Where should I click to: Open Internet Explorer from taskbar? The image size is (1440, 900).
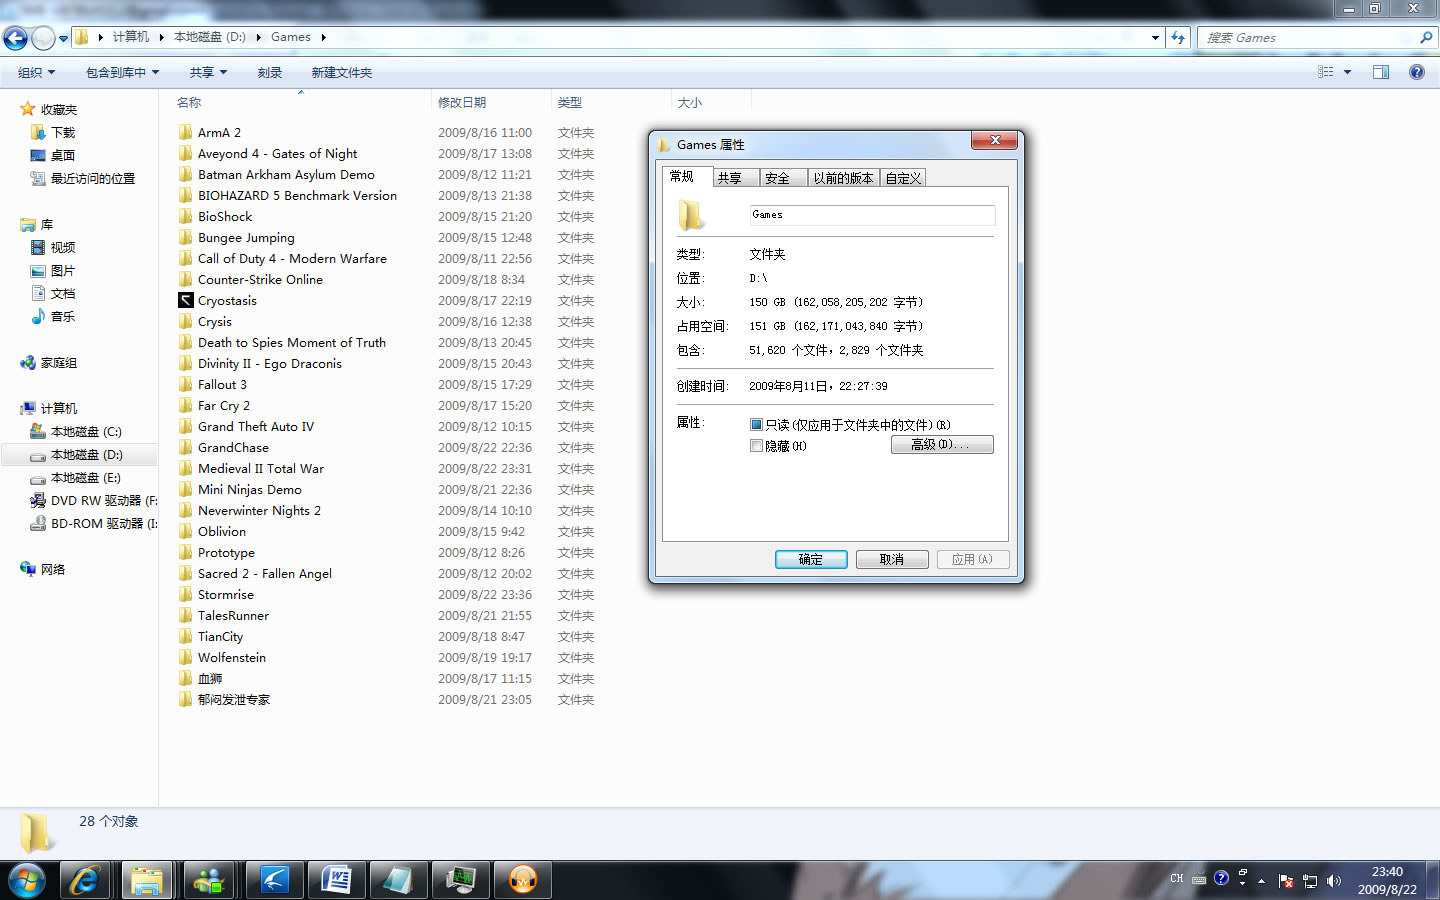click(x=85, y=880)
